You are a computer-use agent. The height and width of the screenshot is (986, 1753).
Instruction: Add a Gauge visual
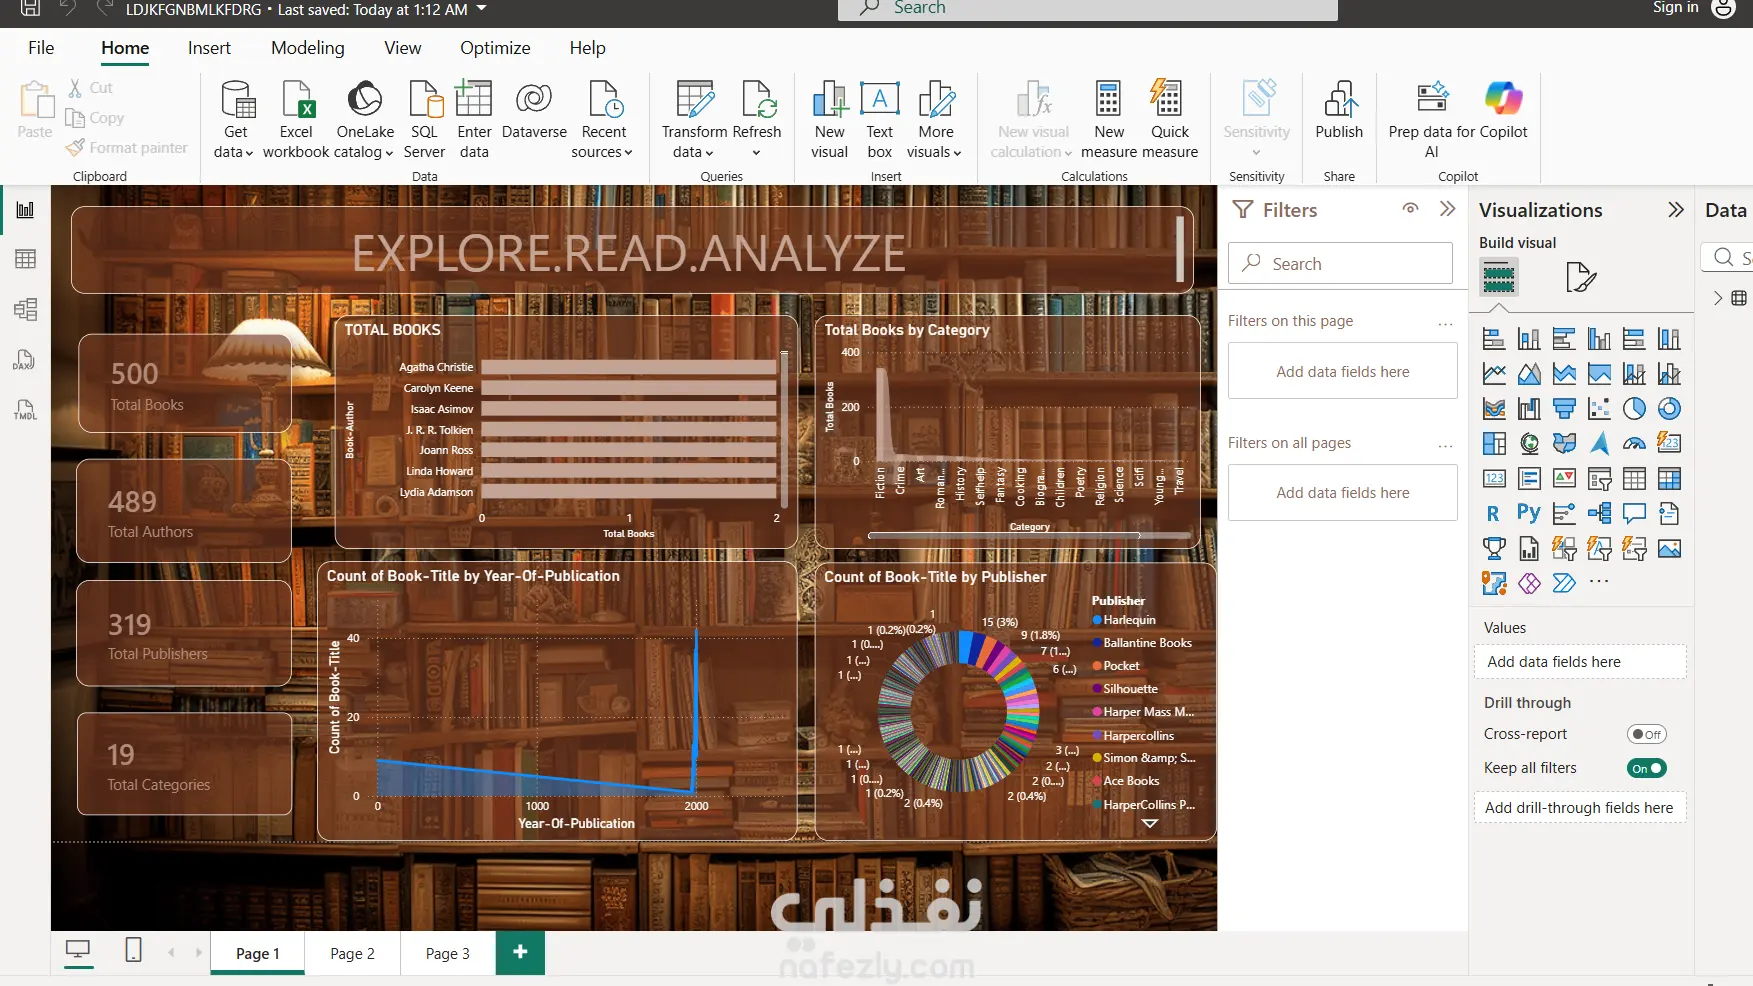[x=1634, y=443]
